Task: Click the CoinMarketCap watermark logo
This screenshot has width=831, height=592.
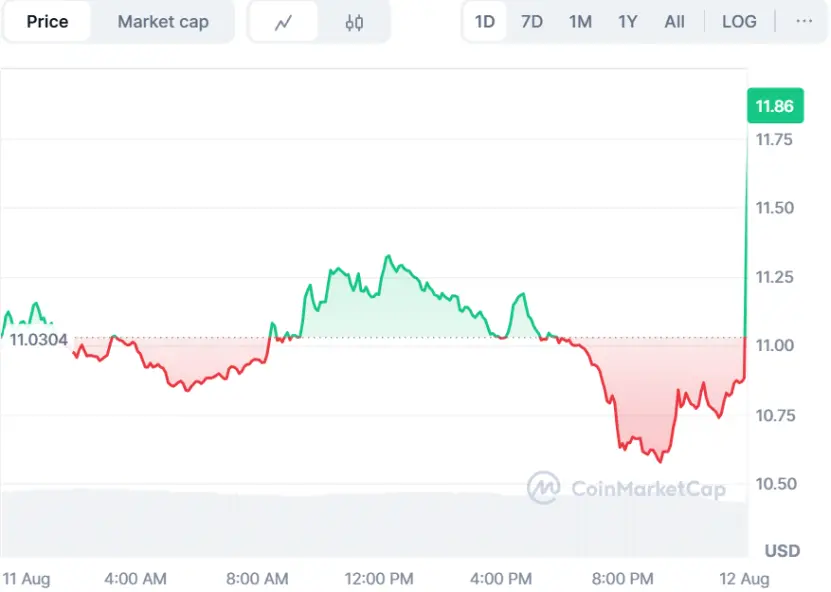Action: [x=626, y=488]
